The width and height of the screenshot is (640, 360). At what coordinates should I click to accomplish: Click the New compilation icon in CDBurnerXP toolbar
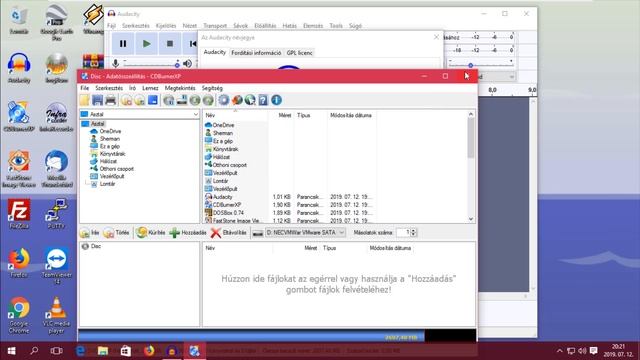(84, 100)
